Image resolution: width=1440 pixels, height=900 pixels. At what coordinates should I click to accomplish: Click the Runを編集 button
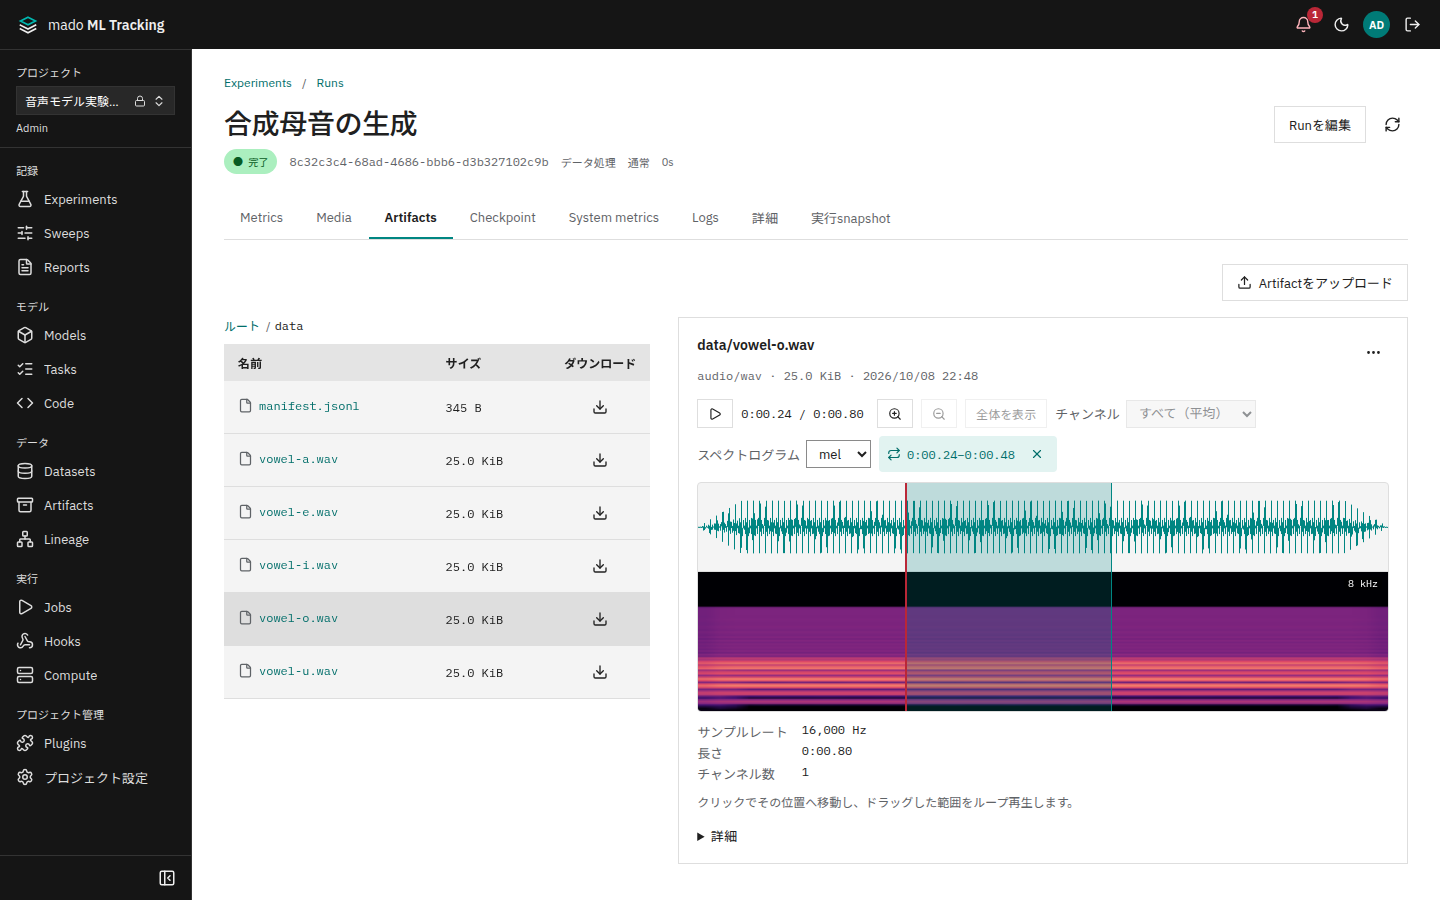click(1320, 125)
